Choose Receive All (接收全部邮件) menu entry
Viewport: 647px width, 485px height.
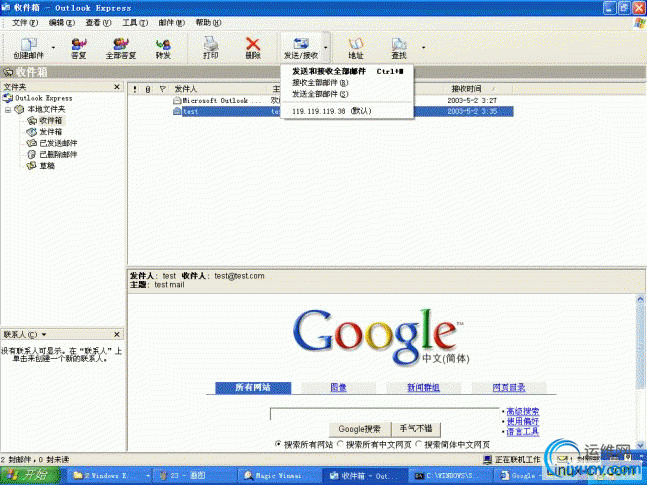pyautogui.click(x=347, y=83)
